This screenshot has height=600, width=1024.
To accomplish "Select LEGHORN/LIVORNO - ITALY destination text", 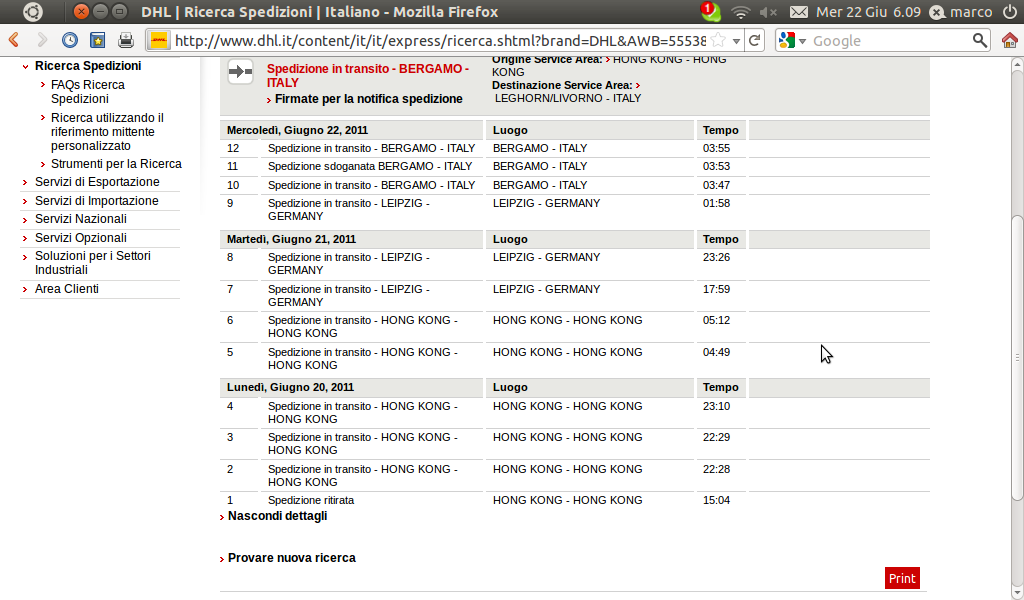I will 568,98.
